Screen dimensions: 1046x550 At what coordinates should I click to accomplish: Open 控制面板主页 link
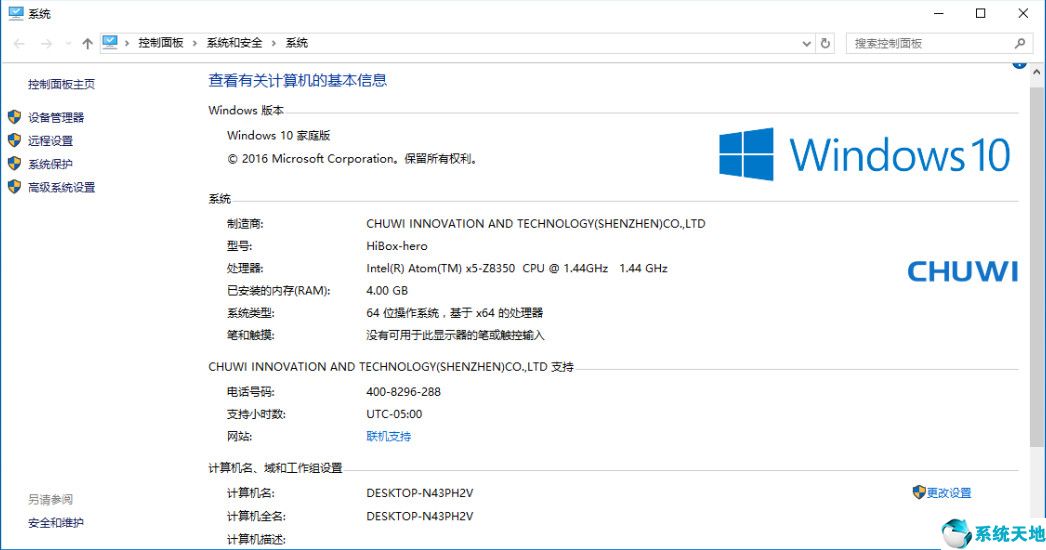click(61, 84)
